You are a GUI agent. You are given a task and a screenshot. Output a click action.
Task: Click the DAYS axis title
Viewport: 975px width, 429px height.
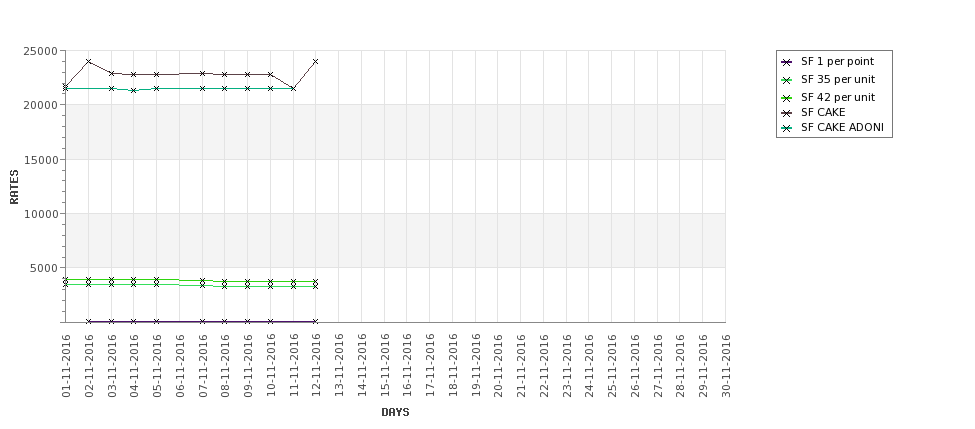(395, 412)
